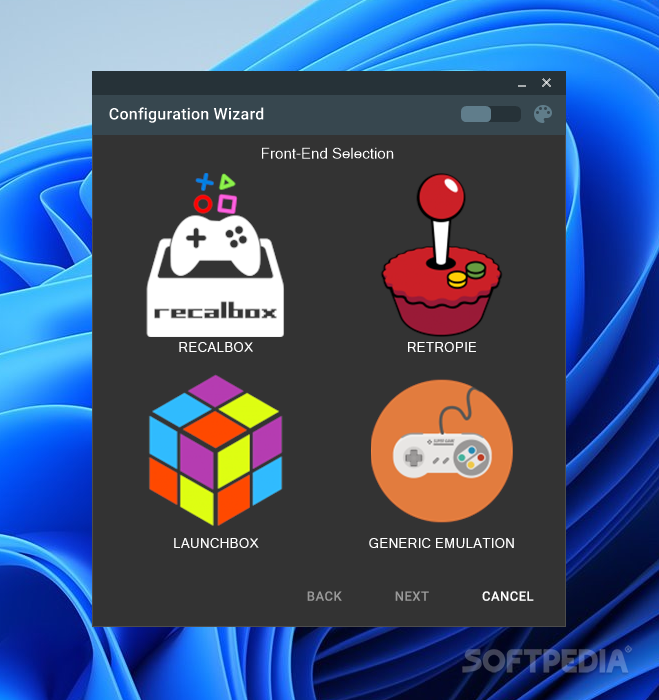This screenshot has width=659, height=700.
Task: Select the Recalbox controller logo
Action: pos(215,255)
